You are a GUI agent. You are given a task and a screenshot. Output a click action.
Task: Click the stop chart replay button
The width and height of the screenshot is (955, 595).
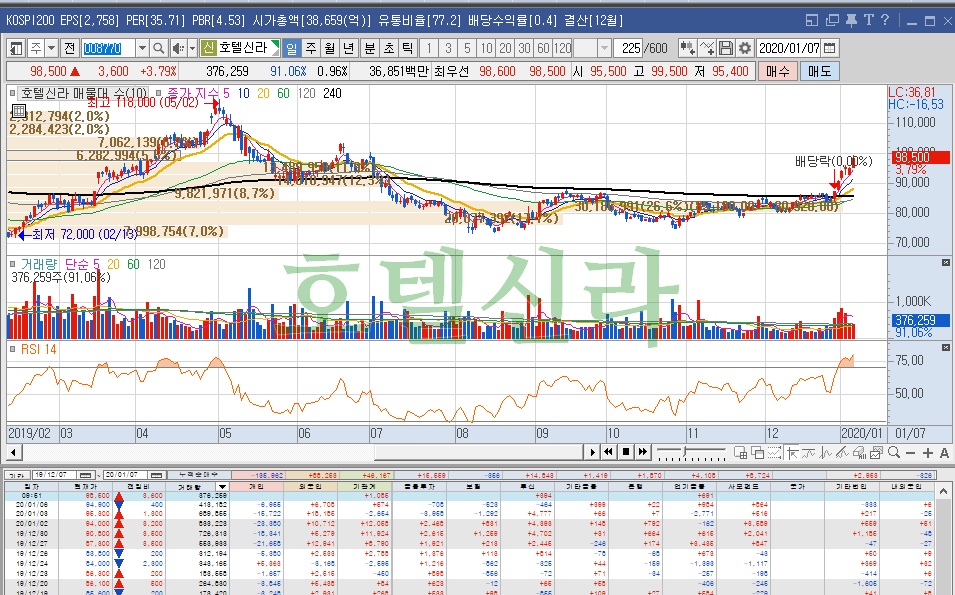(626, 452)
